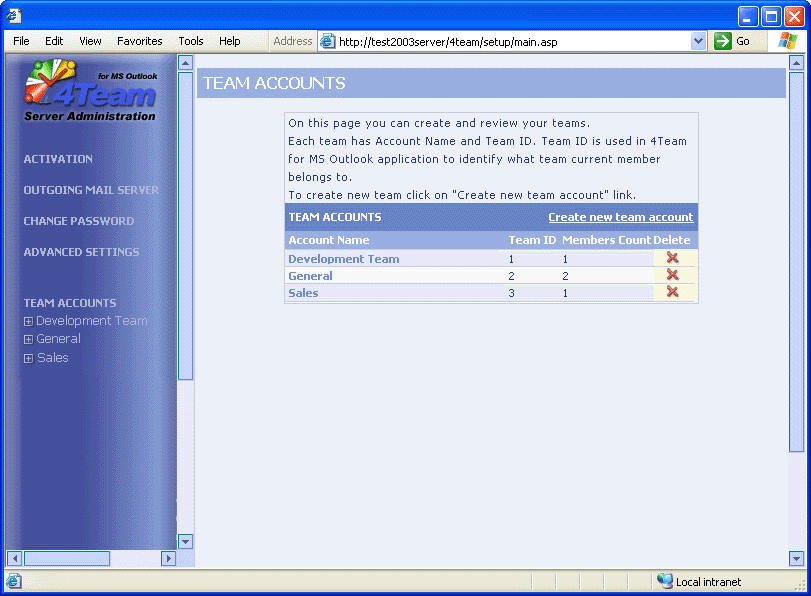
Task: Click the Internet Explorer title bar icon
Action: [13, 16]
